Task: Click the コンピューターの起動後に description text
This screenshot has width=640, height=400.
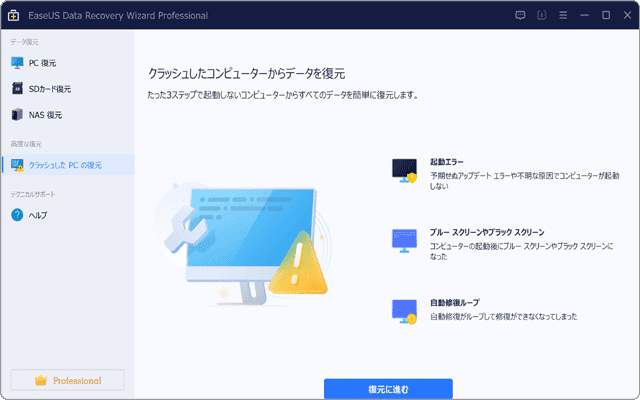Action: click(521, 251)
